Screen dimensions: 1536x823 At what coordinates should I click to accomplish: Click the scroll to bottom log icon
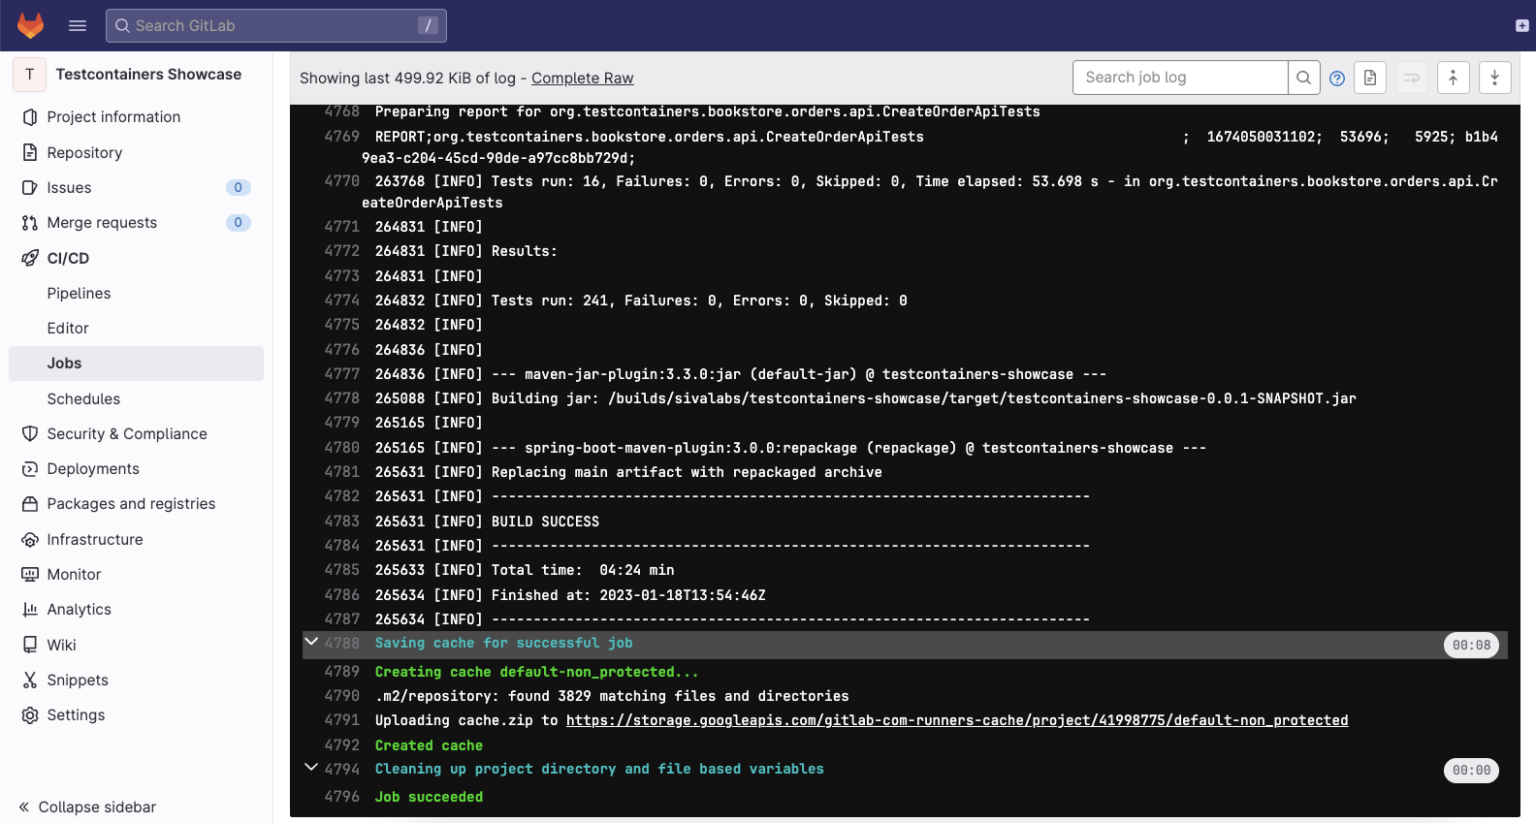(1494, 77)
